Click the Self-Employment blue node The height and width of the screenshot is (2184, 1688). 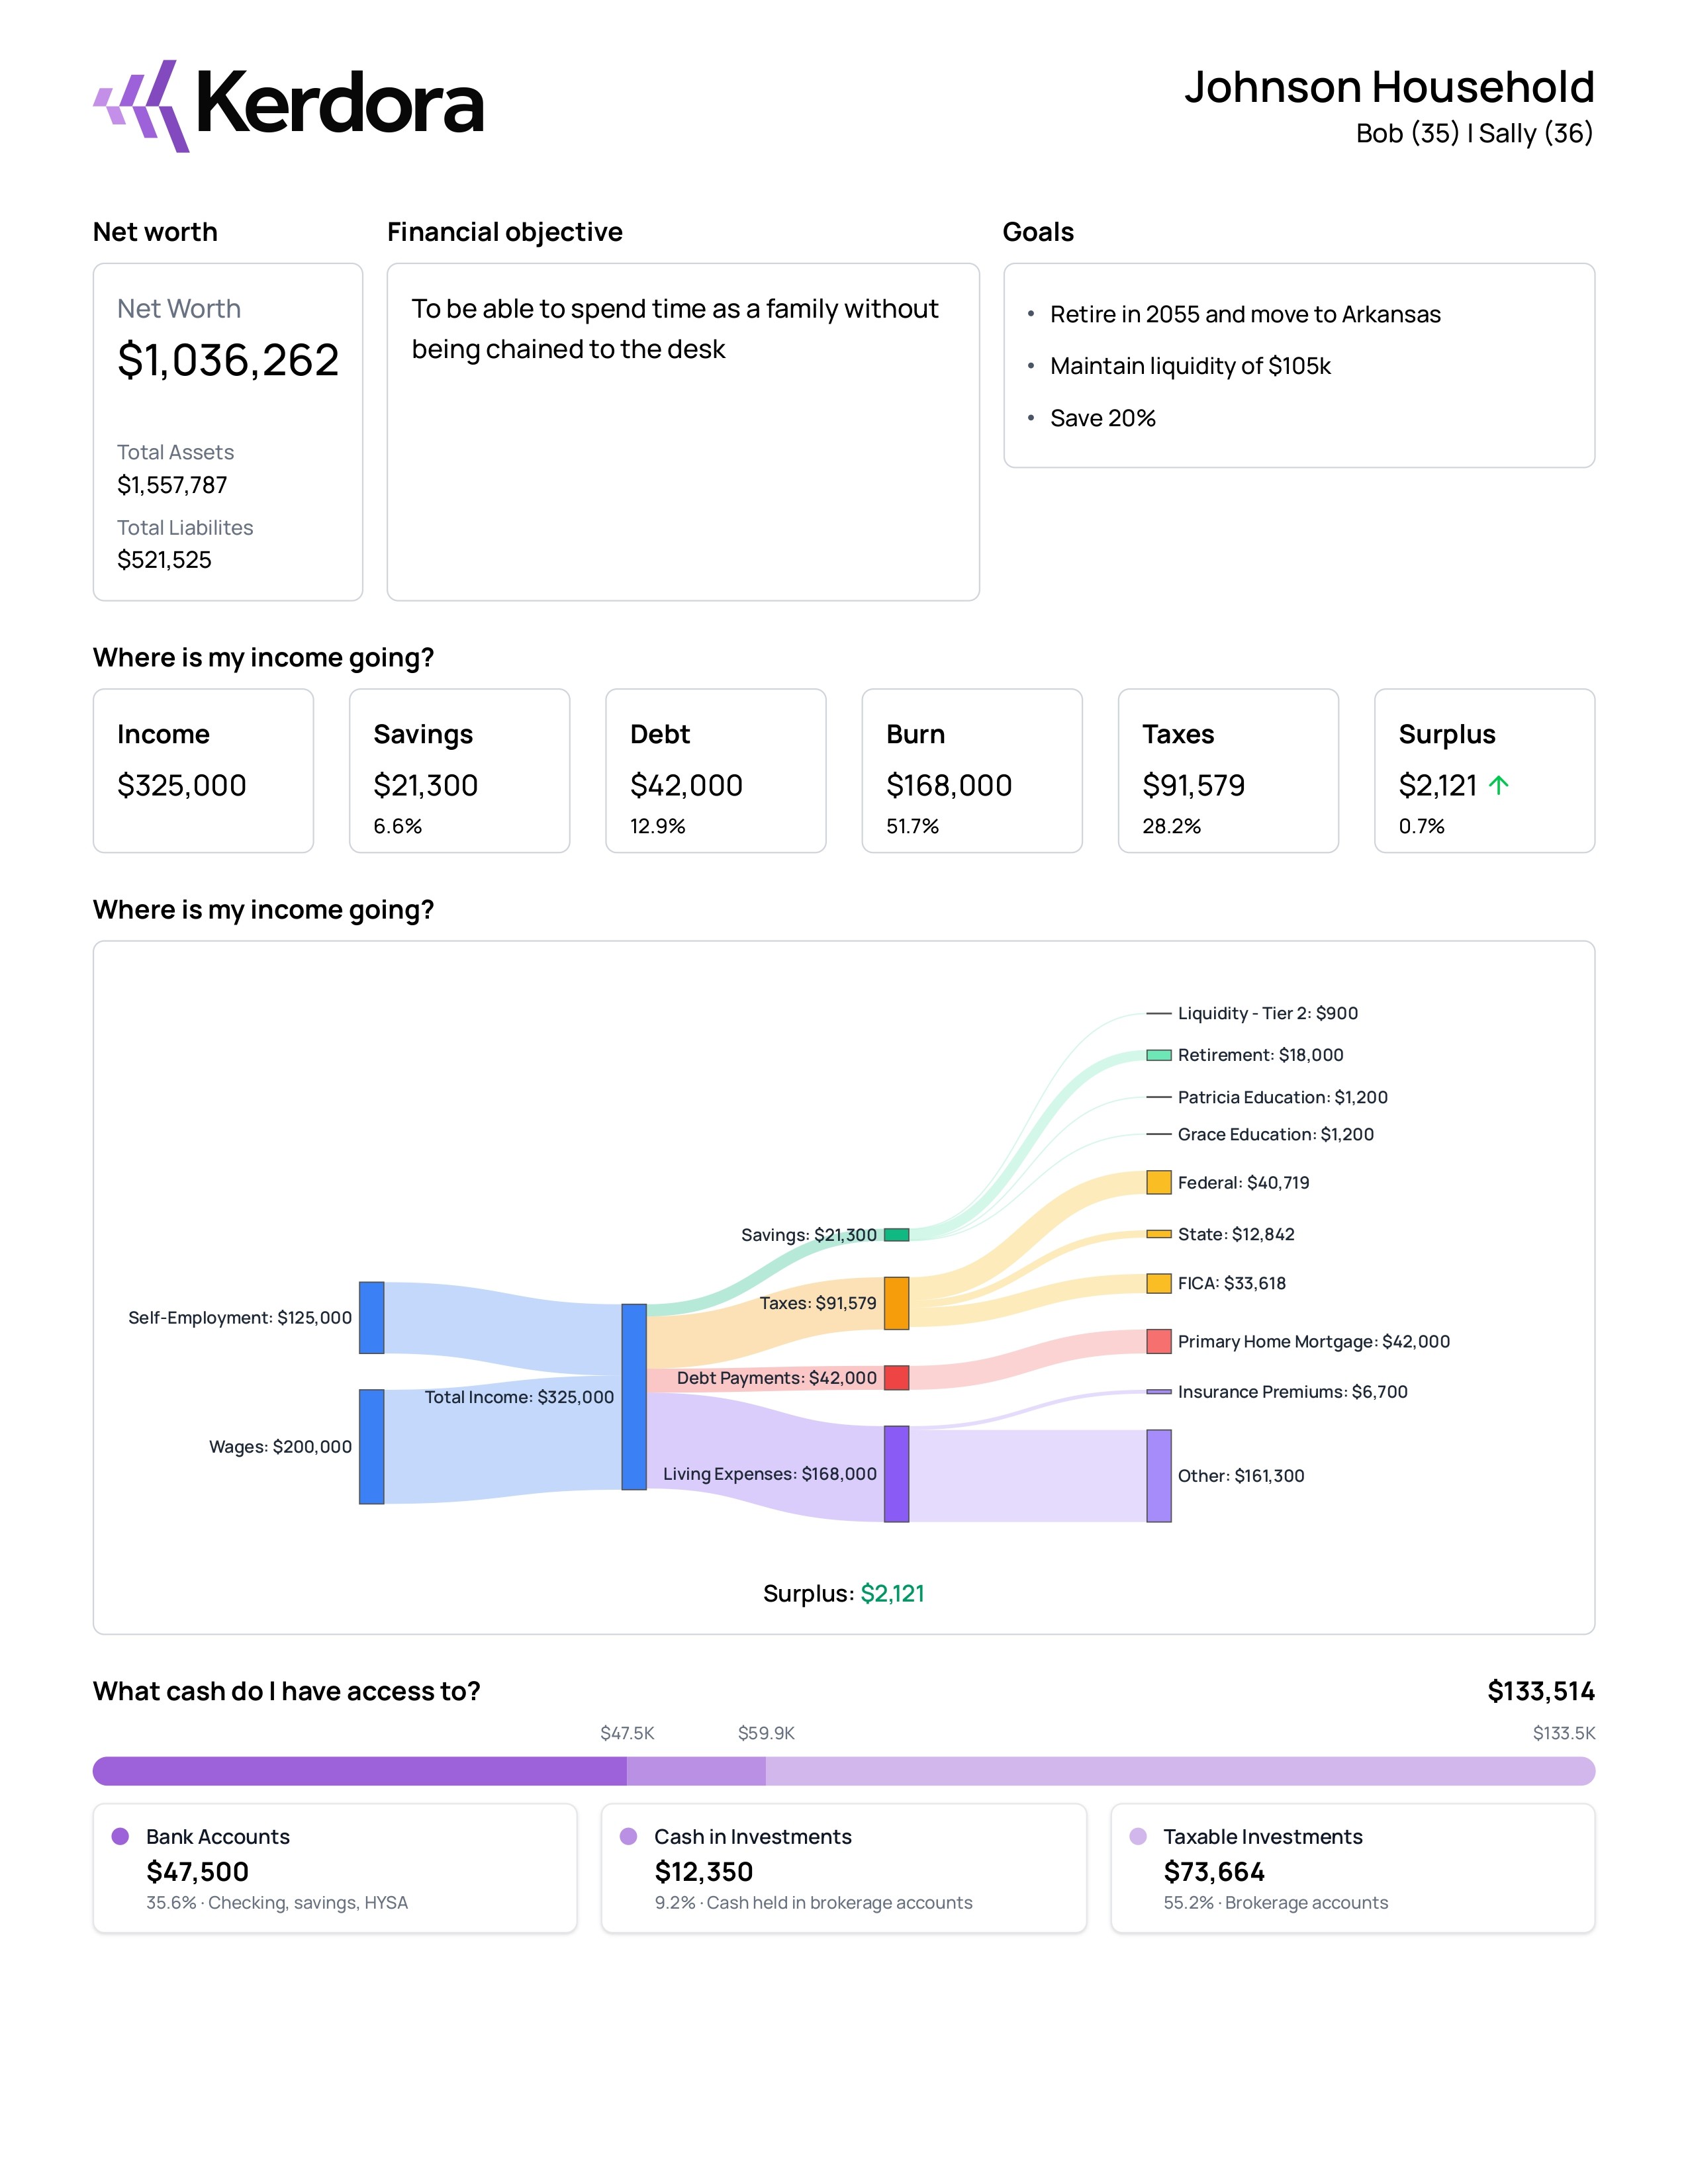pos(371,1317)
